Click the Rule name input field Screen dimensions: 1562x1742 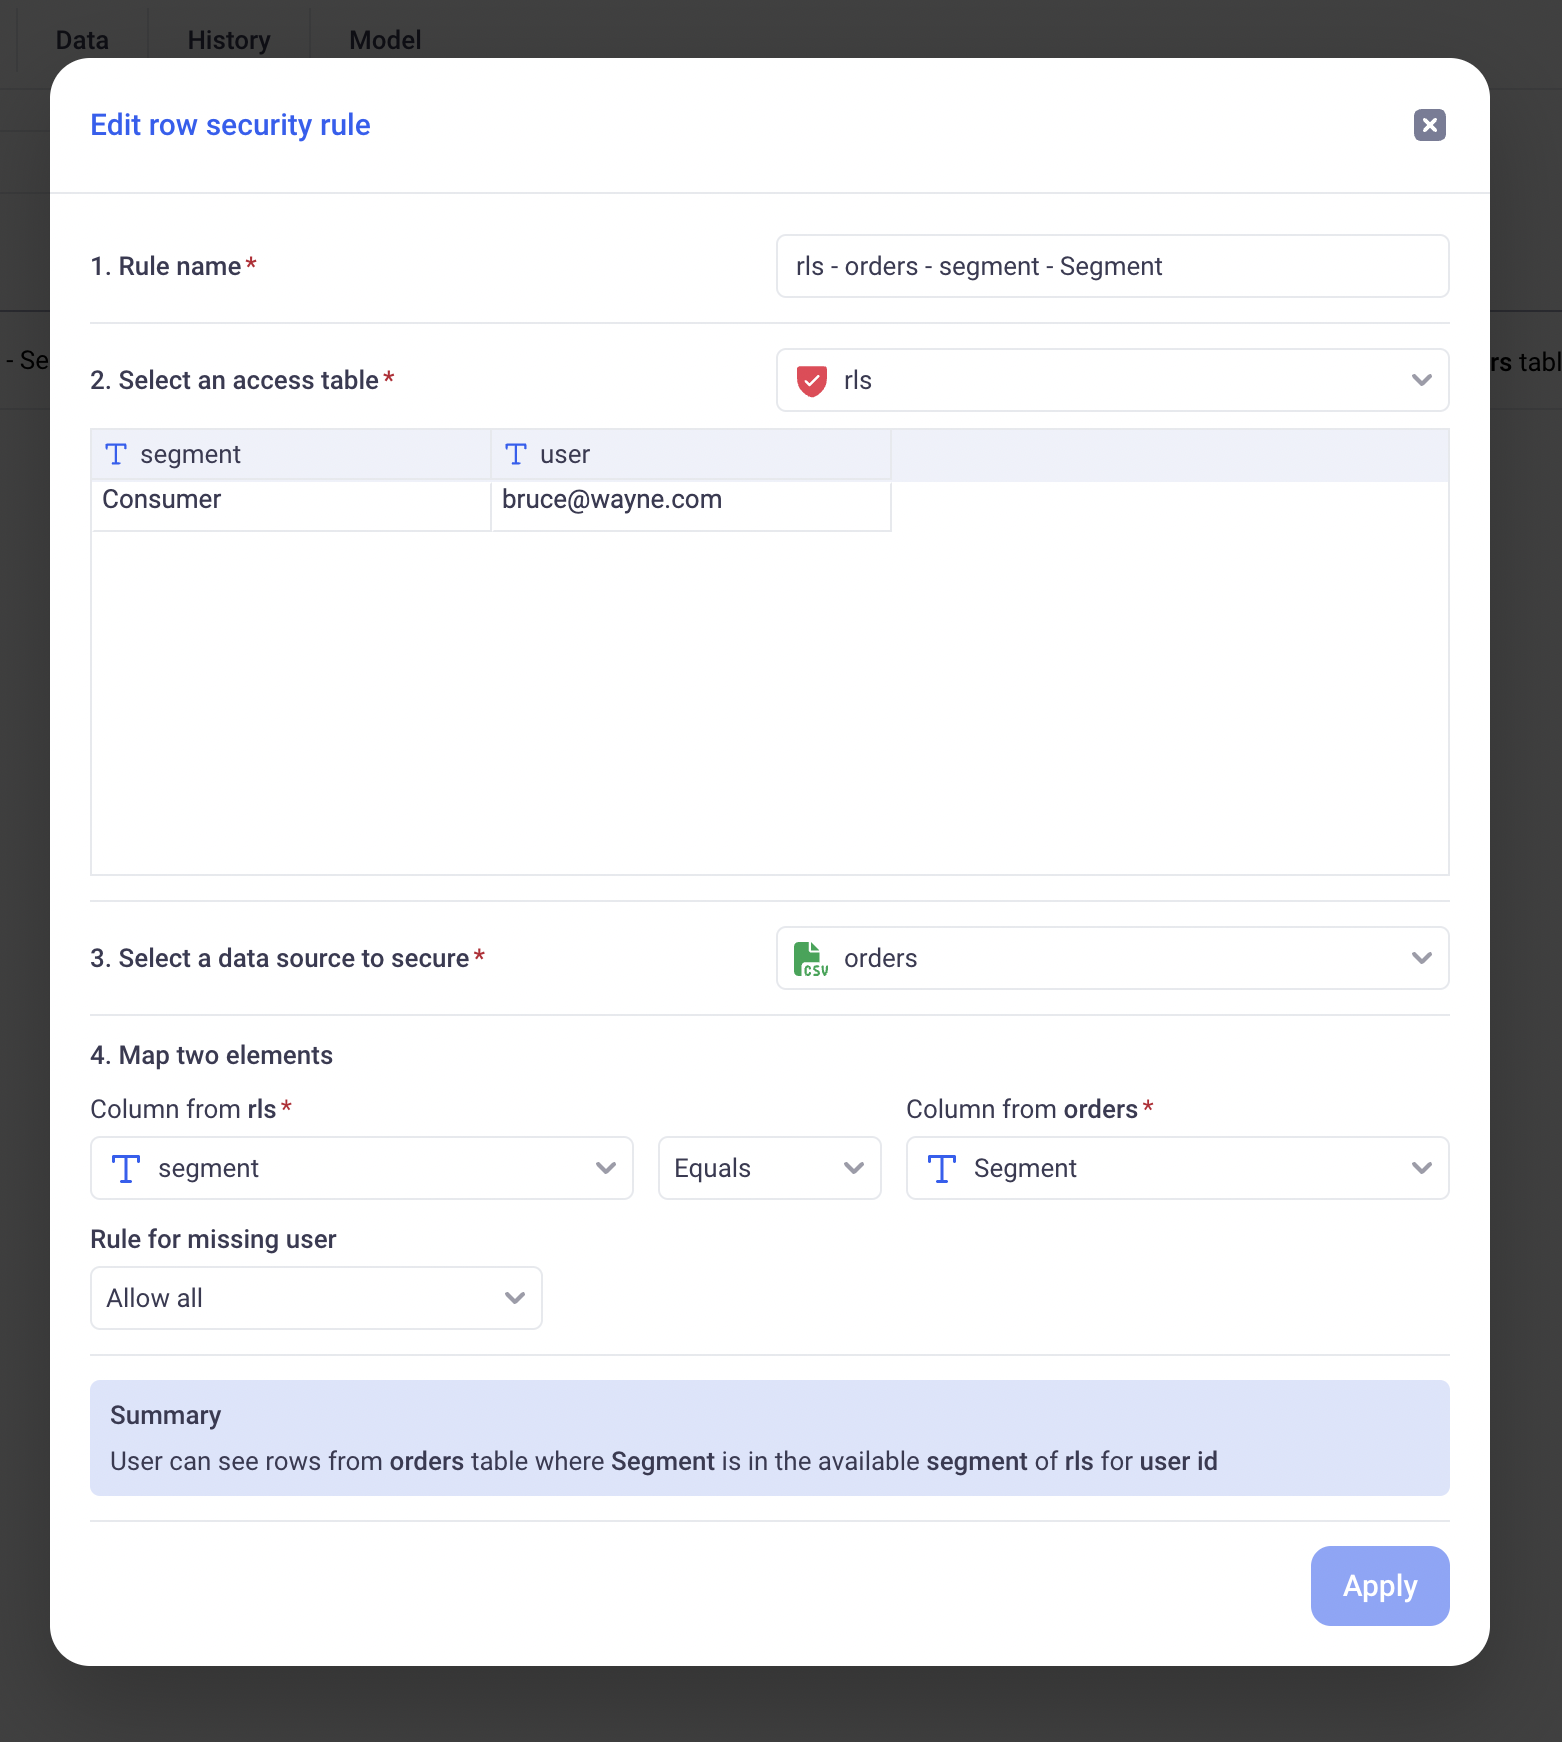pyautogui.click(x=1112, y=266)
